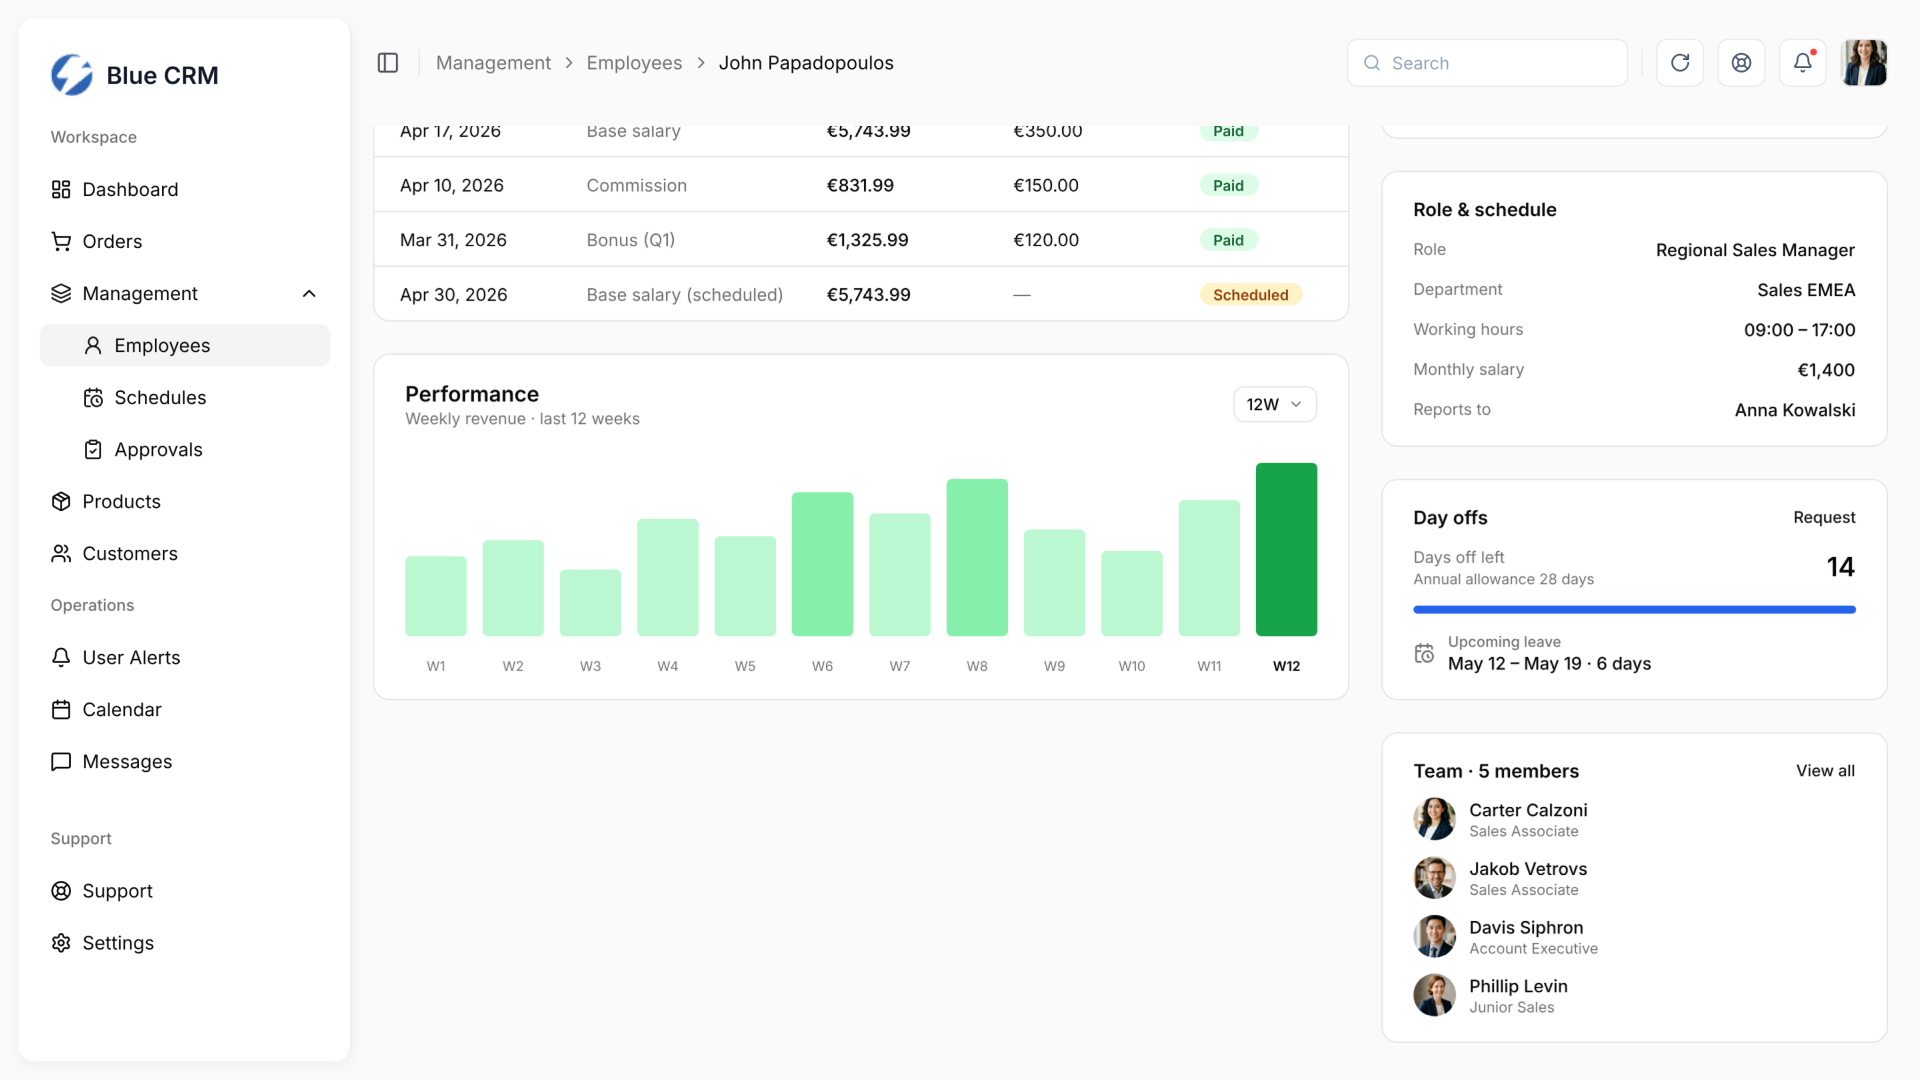Screen dimensions: 1920x1080
Task: Click the days off progress bar
Action: click(1634, 609)
